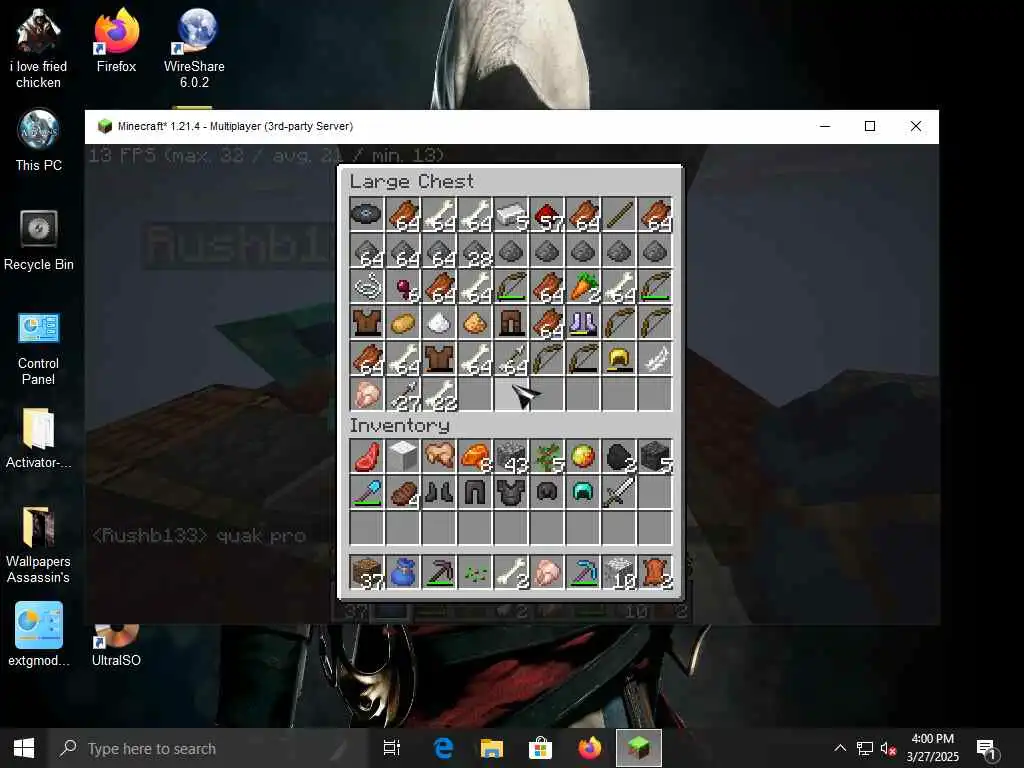Image resolution: width=1024 pixels, height=768 pixels.
Task: Grab the redstone dust stack of 57
Action: pos(547,214)
